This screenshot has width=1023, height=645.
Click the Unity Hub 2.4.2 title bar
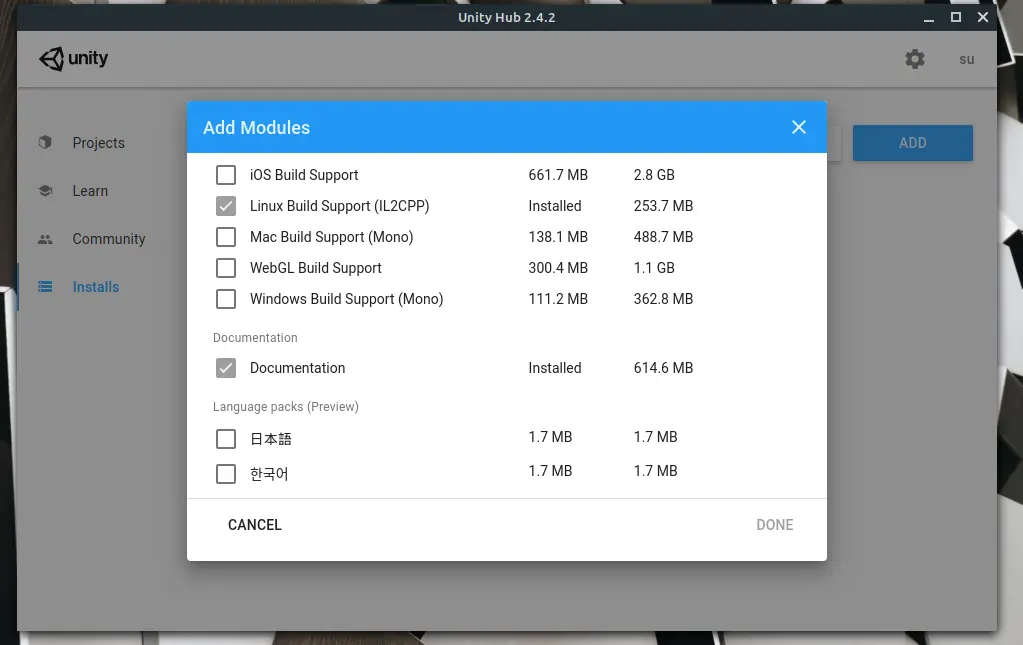coord(506,18)
